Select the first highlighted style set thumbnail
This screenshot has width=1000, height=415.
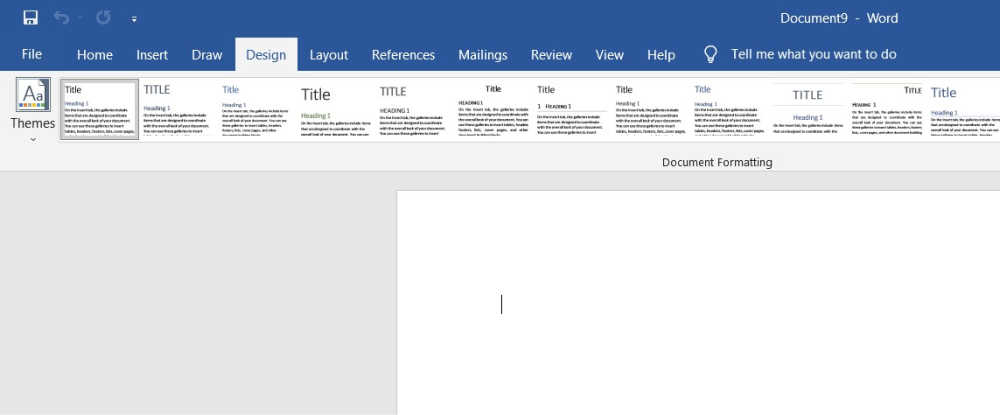tap(99, 109)
